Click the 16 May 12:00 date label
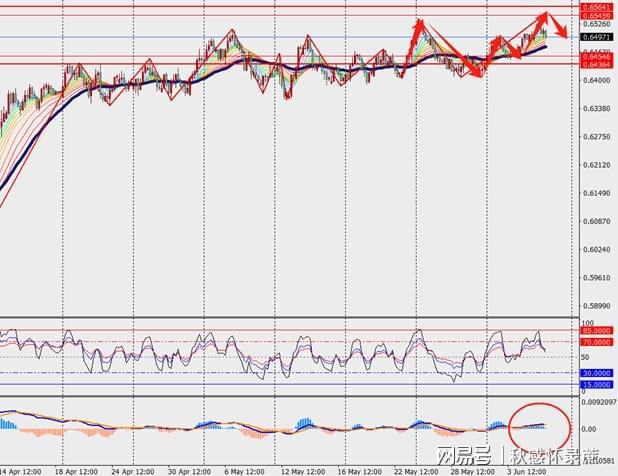 [x=359, y=472]
